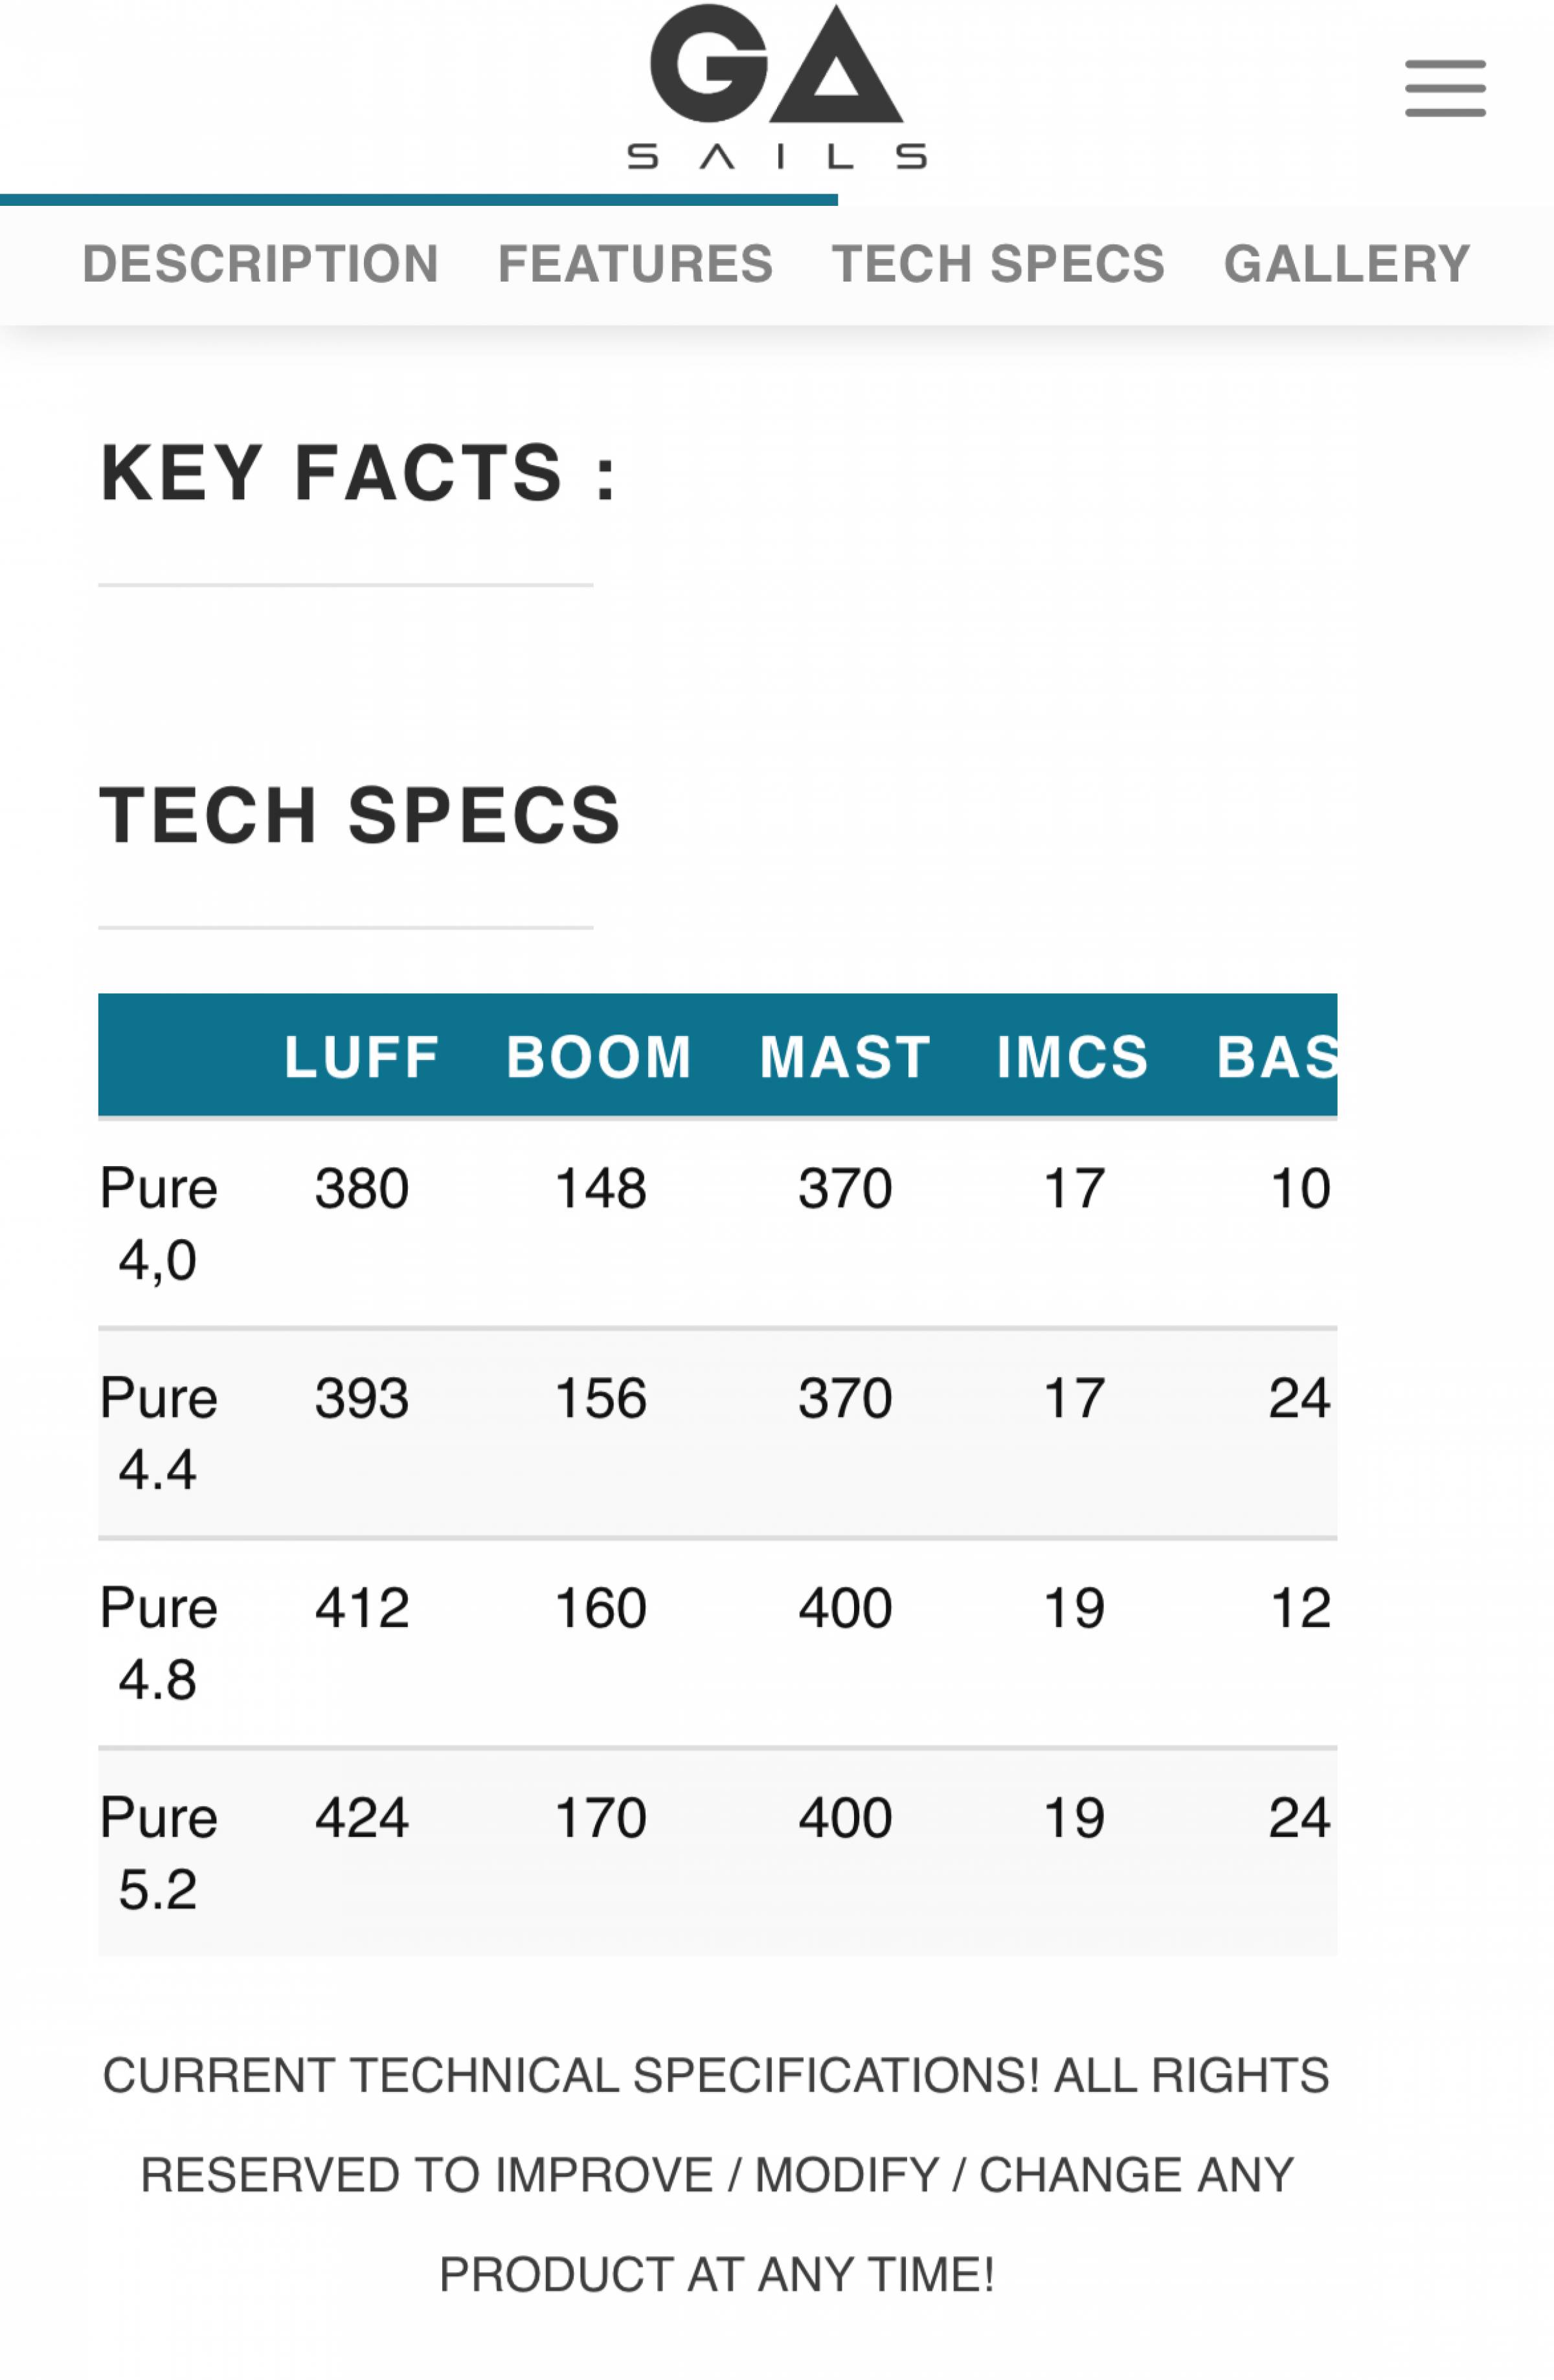Screen dimensions: 1554x2380
Task: Select the Tech Specs tab
Action: pyautogui.click(x=998, y=264)
